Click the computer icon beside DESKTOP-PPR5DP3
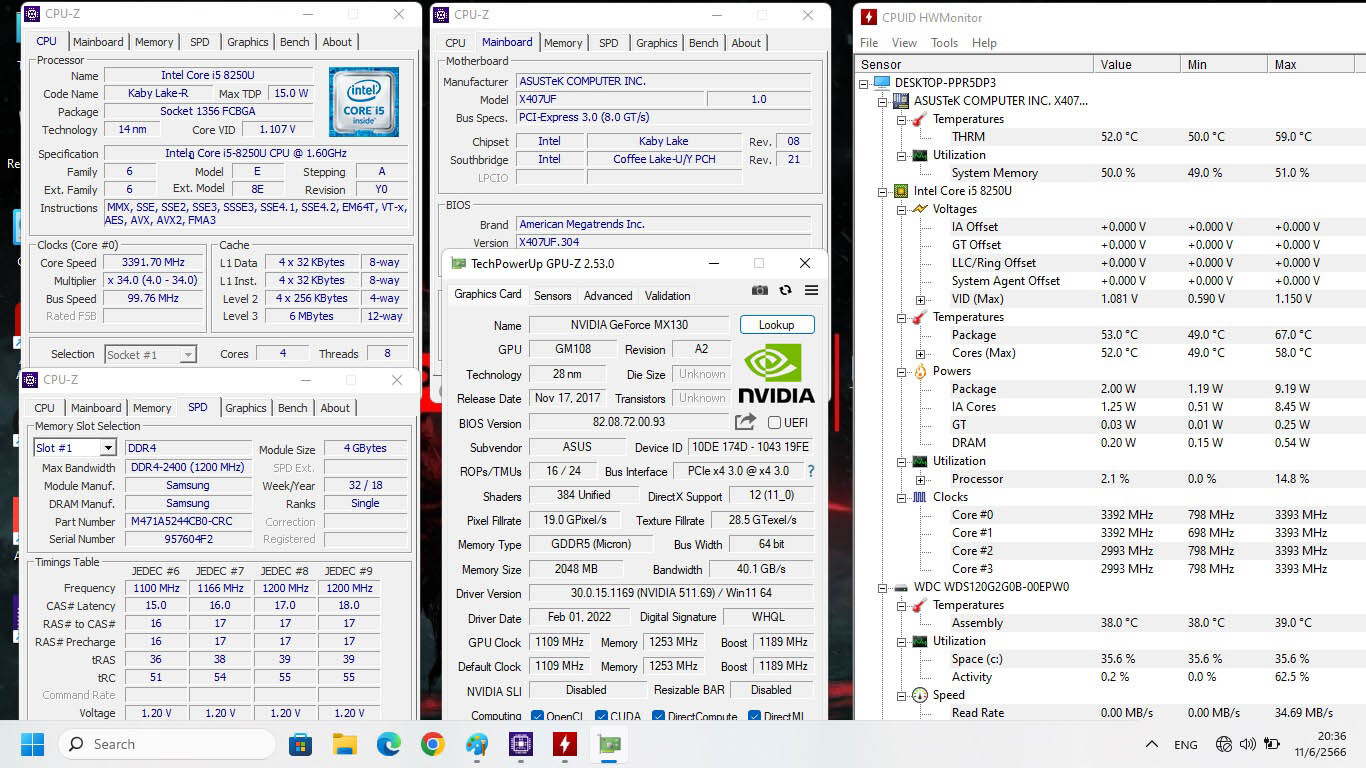This screenshot has width=1366, height=768. point(881,82)
